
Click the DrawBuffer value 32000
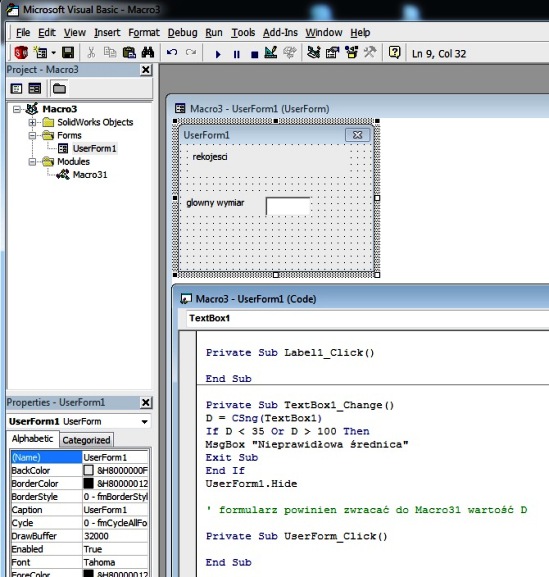click(x=116, y=536)
